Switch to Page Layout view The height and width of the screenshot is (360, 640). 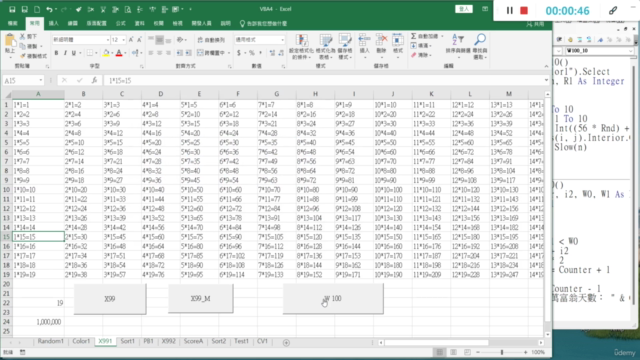[x=453, y=352]
